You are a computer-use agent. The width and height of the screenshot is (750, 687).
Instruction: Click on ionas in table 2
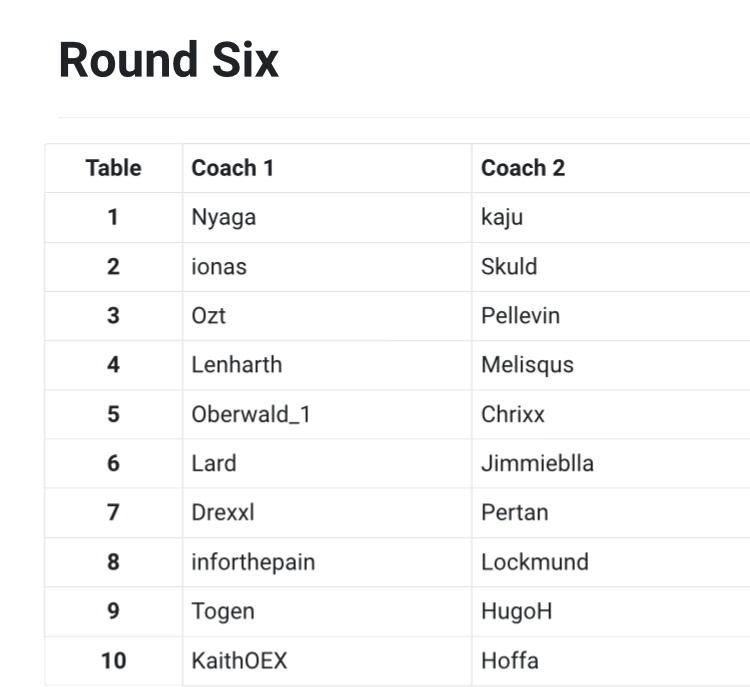coord(218,266)
